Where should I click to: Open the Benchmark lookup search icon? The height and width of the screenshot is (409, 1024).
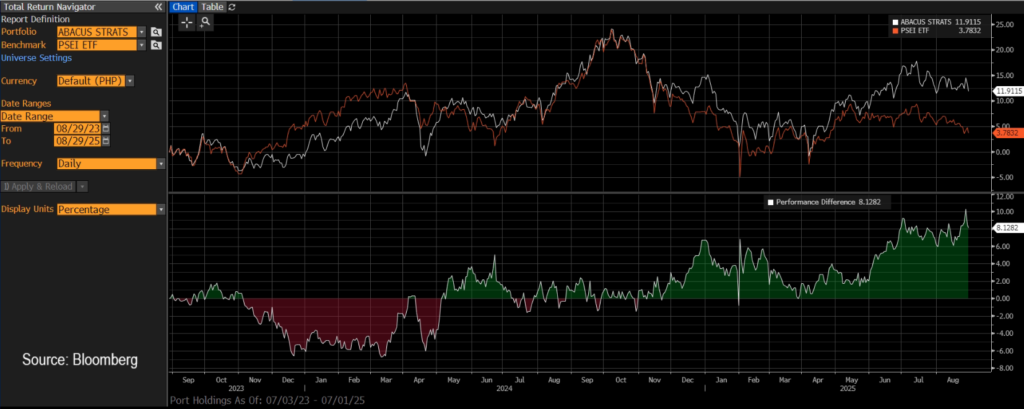tap(157, 45)
